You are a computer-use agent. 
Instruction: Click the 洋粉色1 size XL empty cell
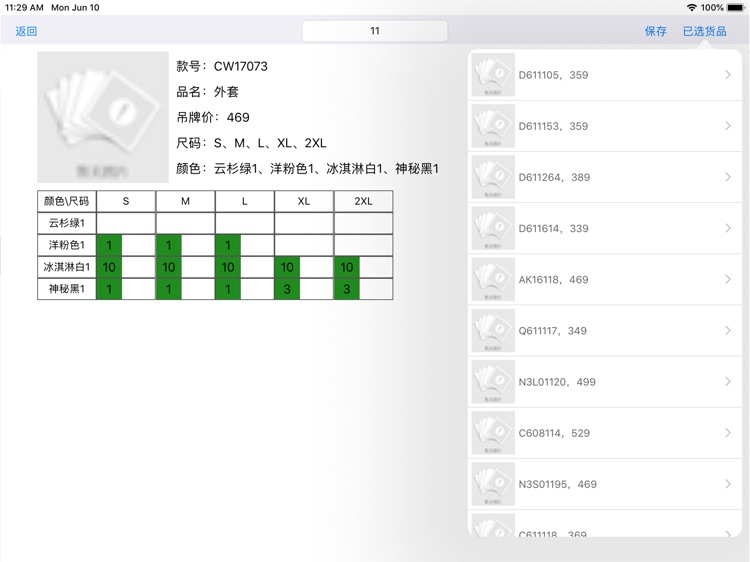tap(304, 245)
